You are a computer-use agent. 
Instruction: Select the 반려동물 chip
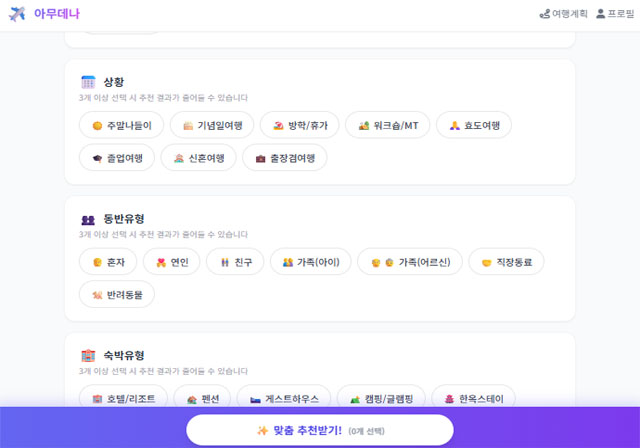pos(117,295)
